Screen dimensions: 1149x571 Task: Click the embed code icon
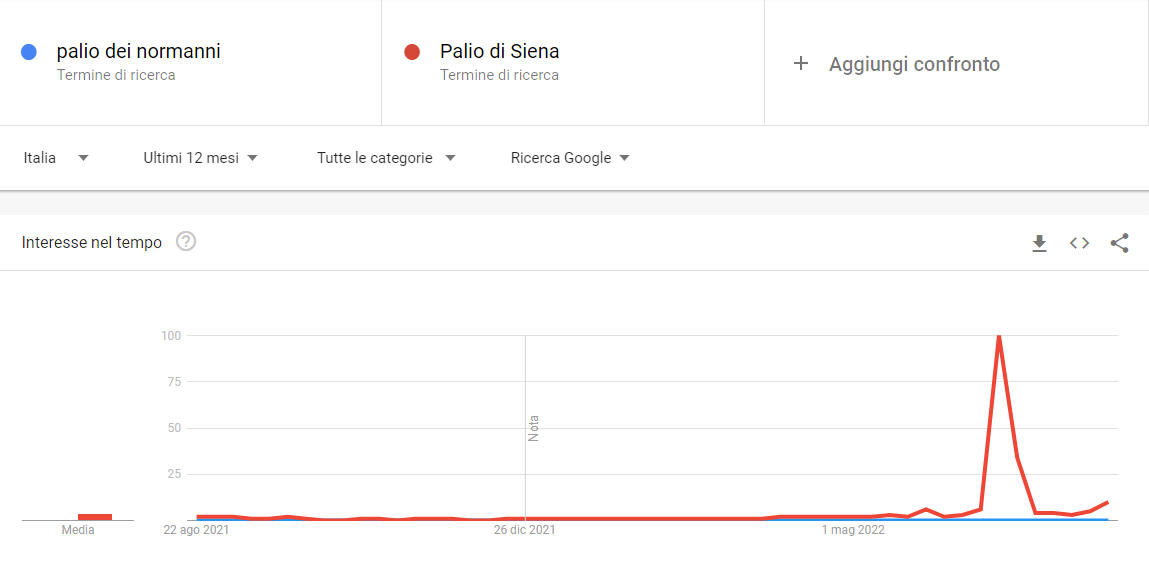coord(1079,243)
